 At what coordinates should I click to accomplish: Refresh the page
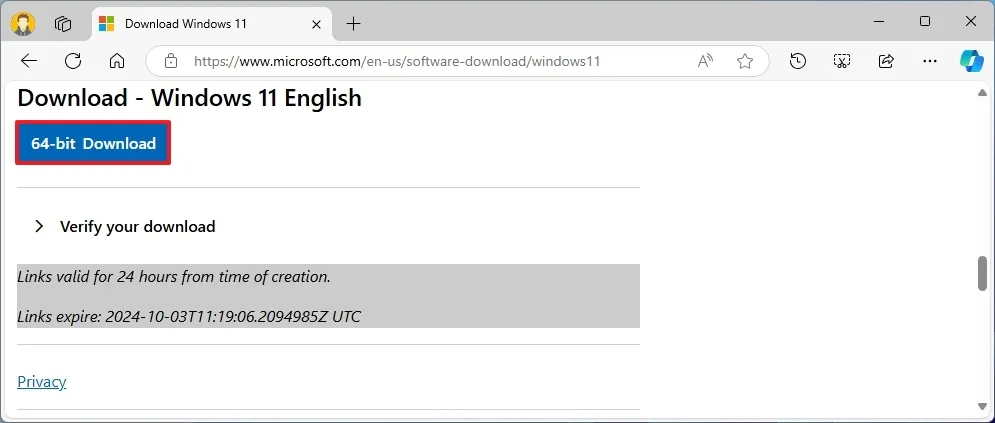click(x=73, y=61)
